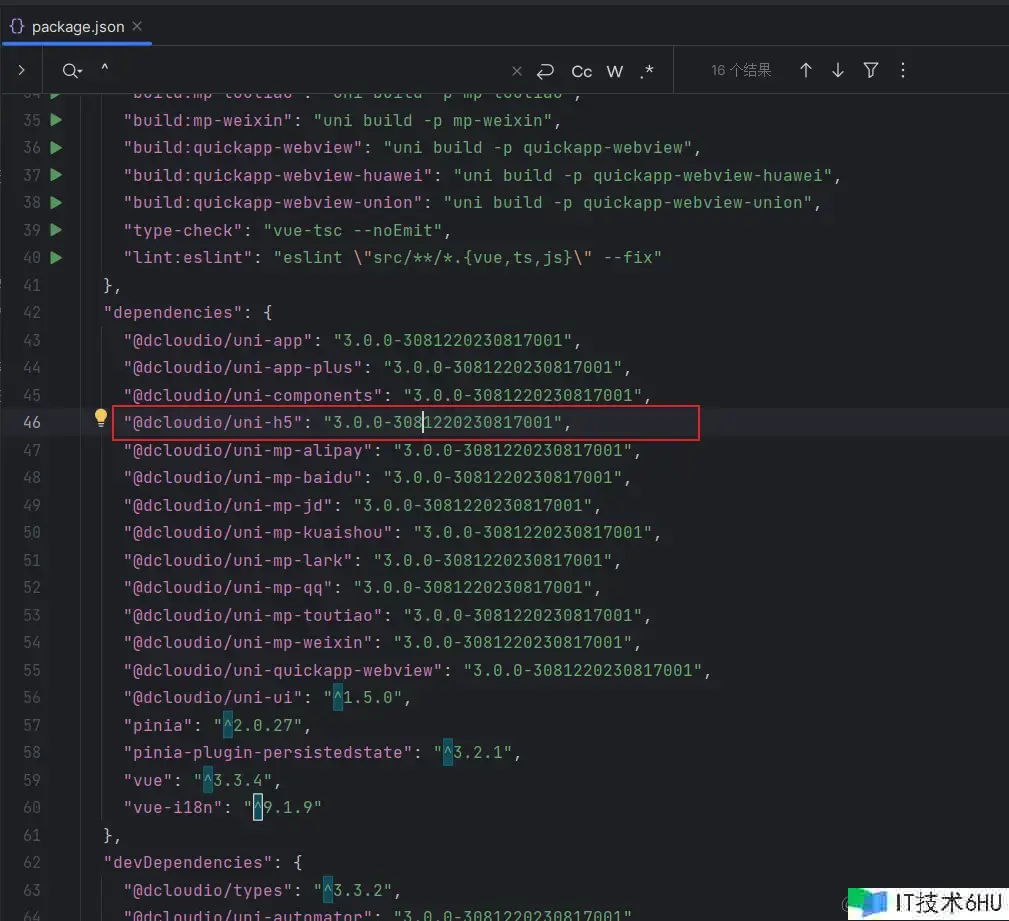
Task: Click the "pinia-plugin-persistedstate" key
Action: coord(268,752)
